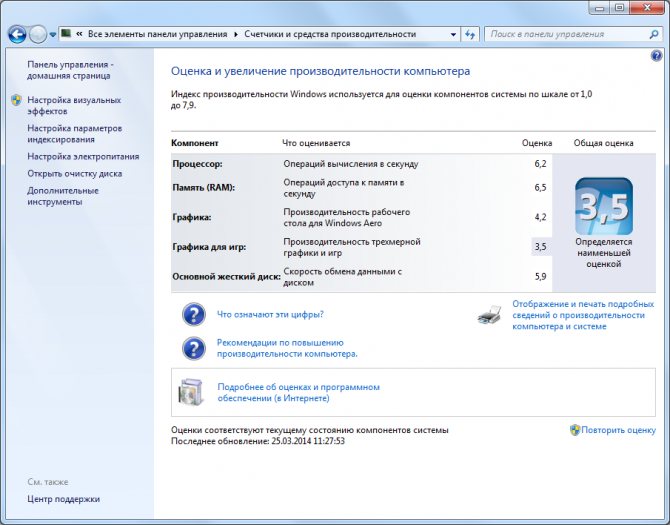Click the memory score value 6,5
670x525 pixels.
coord(540,188)
